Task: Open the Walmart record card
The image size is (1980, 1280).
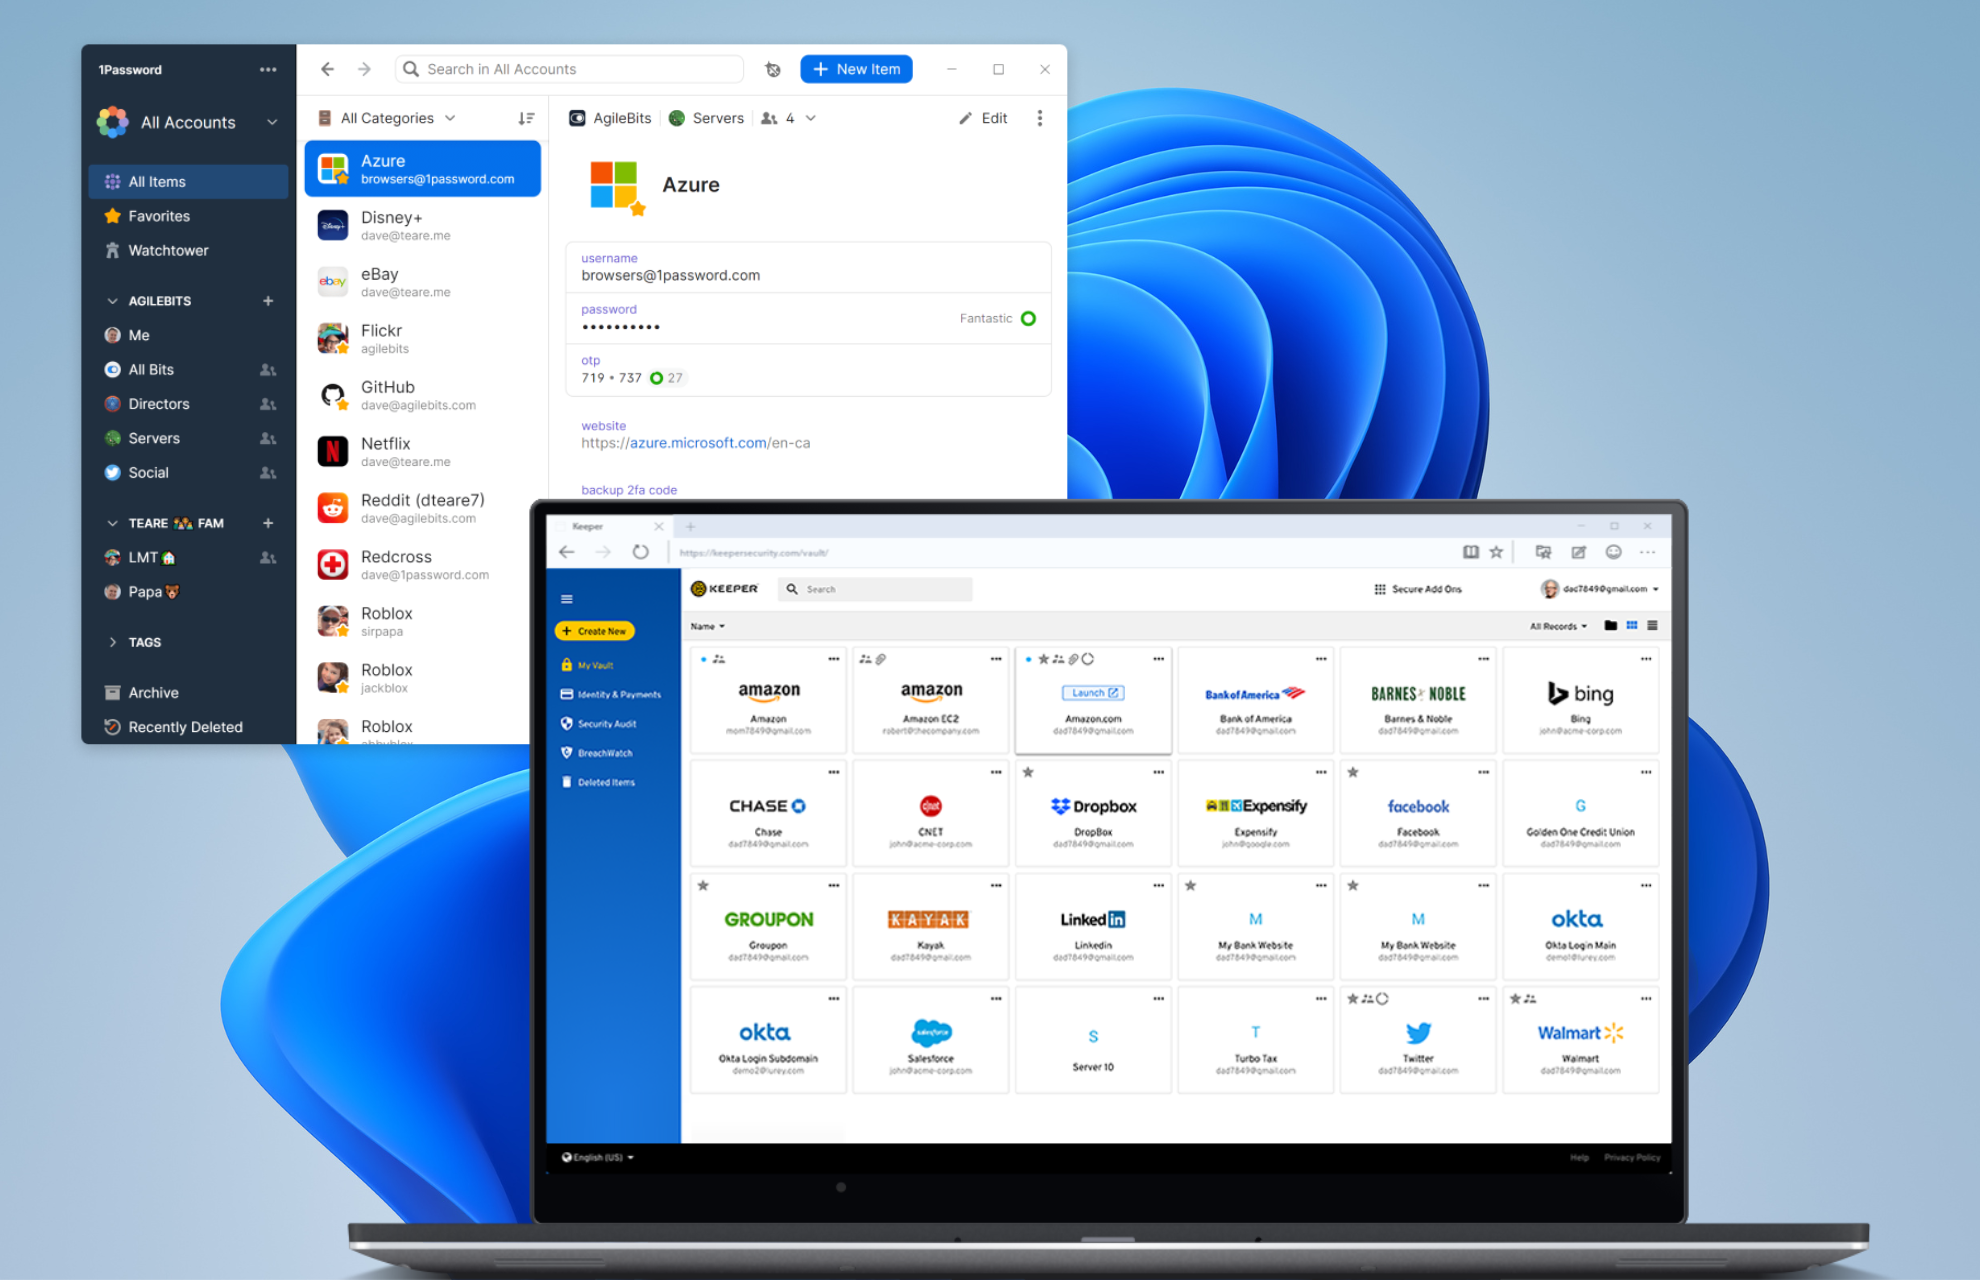Action: 1580,1040
